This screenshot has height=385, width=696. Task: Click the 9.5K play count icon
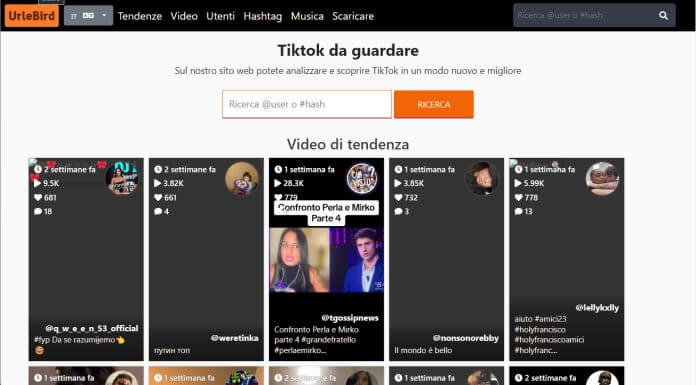click(37, 183)
